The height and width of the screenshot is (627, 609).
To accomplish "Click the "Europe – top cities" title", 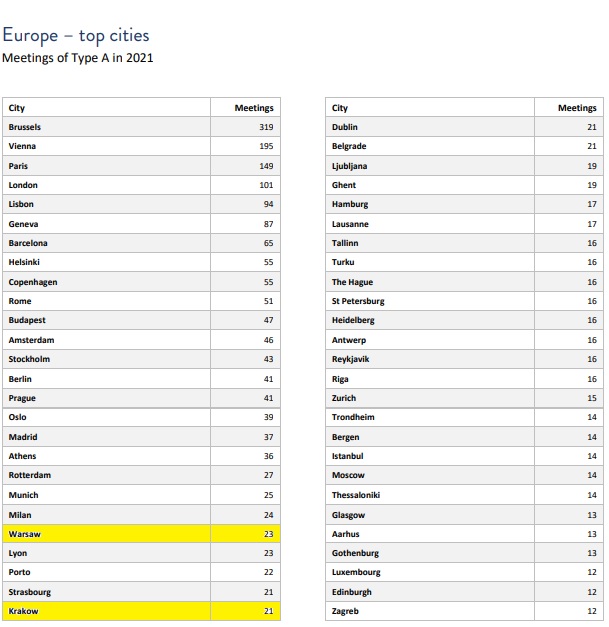I will pyautogui.click(x=76, y=36).
